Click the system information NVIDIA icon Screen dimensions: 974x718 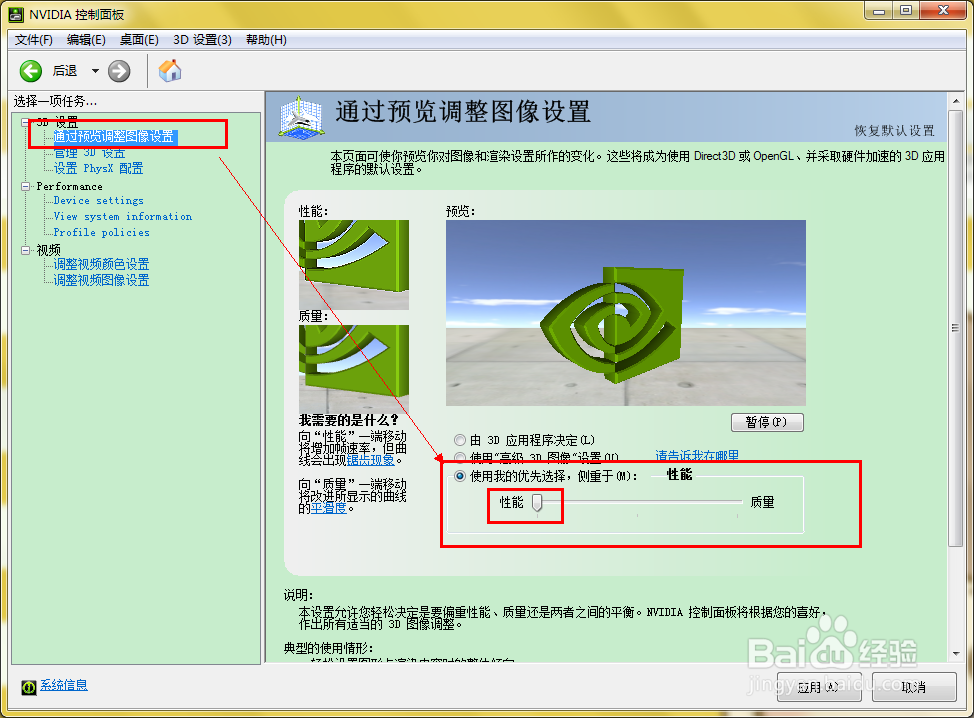pos(29,686)
